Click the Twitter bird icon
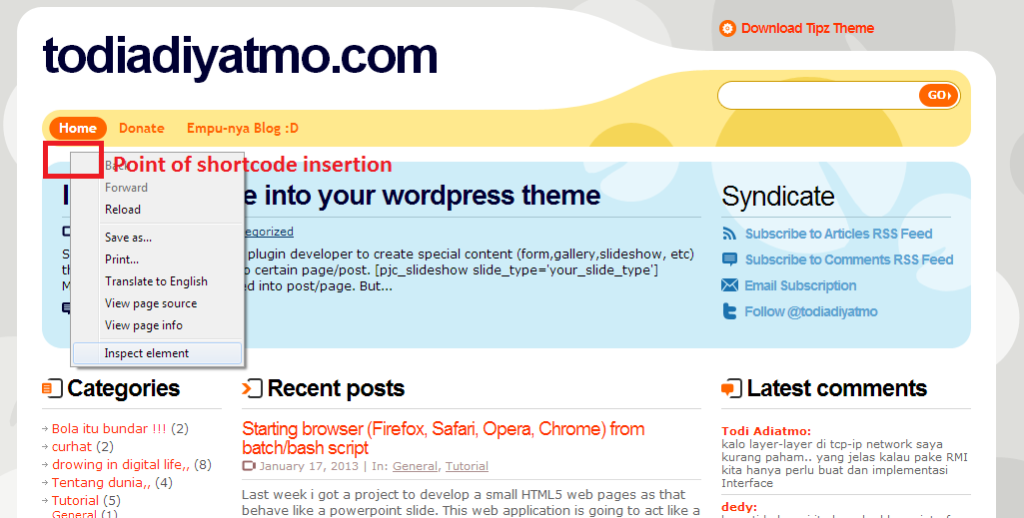The width and height of the screenshot is (1024, 518). [x=729, y=312]
